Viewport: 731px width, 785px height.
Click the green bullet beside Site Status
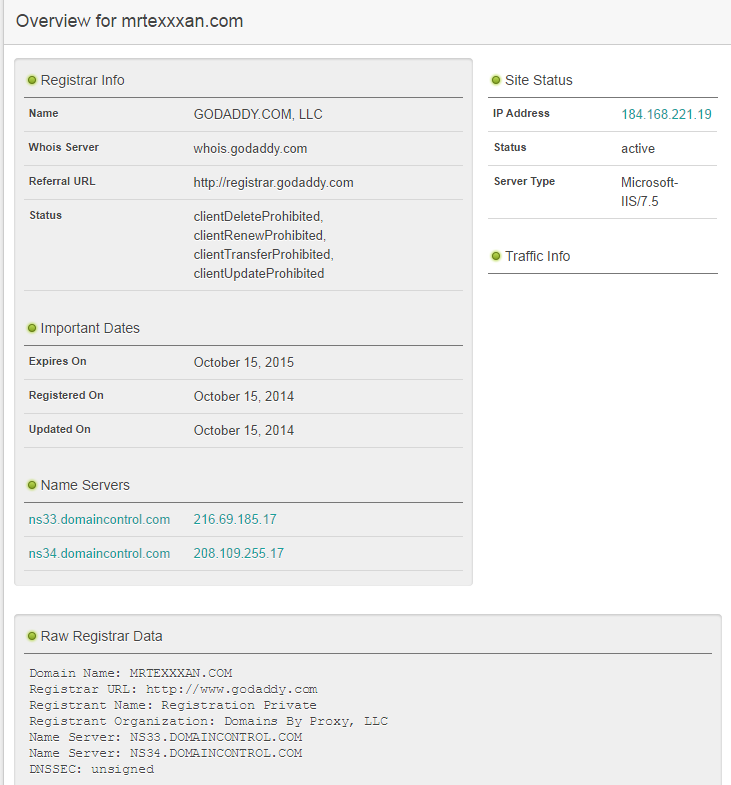pyautogui.click(x=495, y=80)
